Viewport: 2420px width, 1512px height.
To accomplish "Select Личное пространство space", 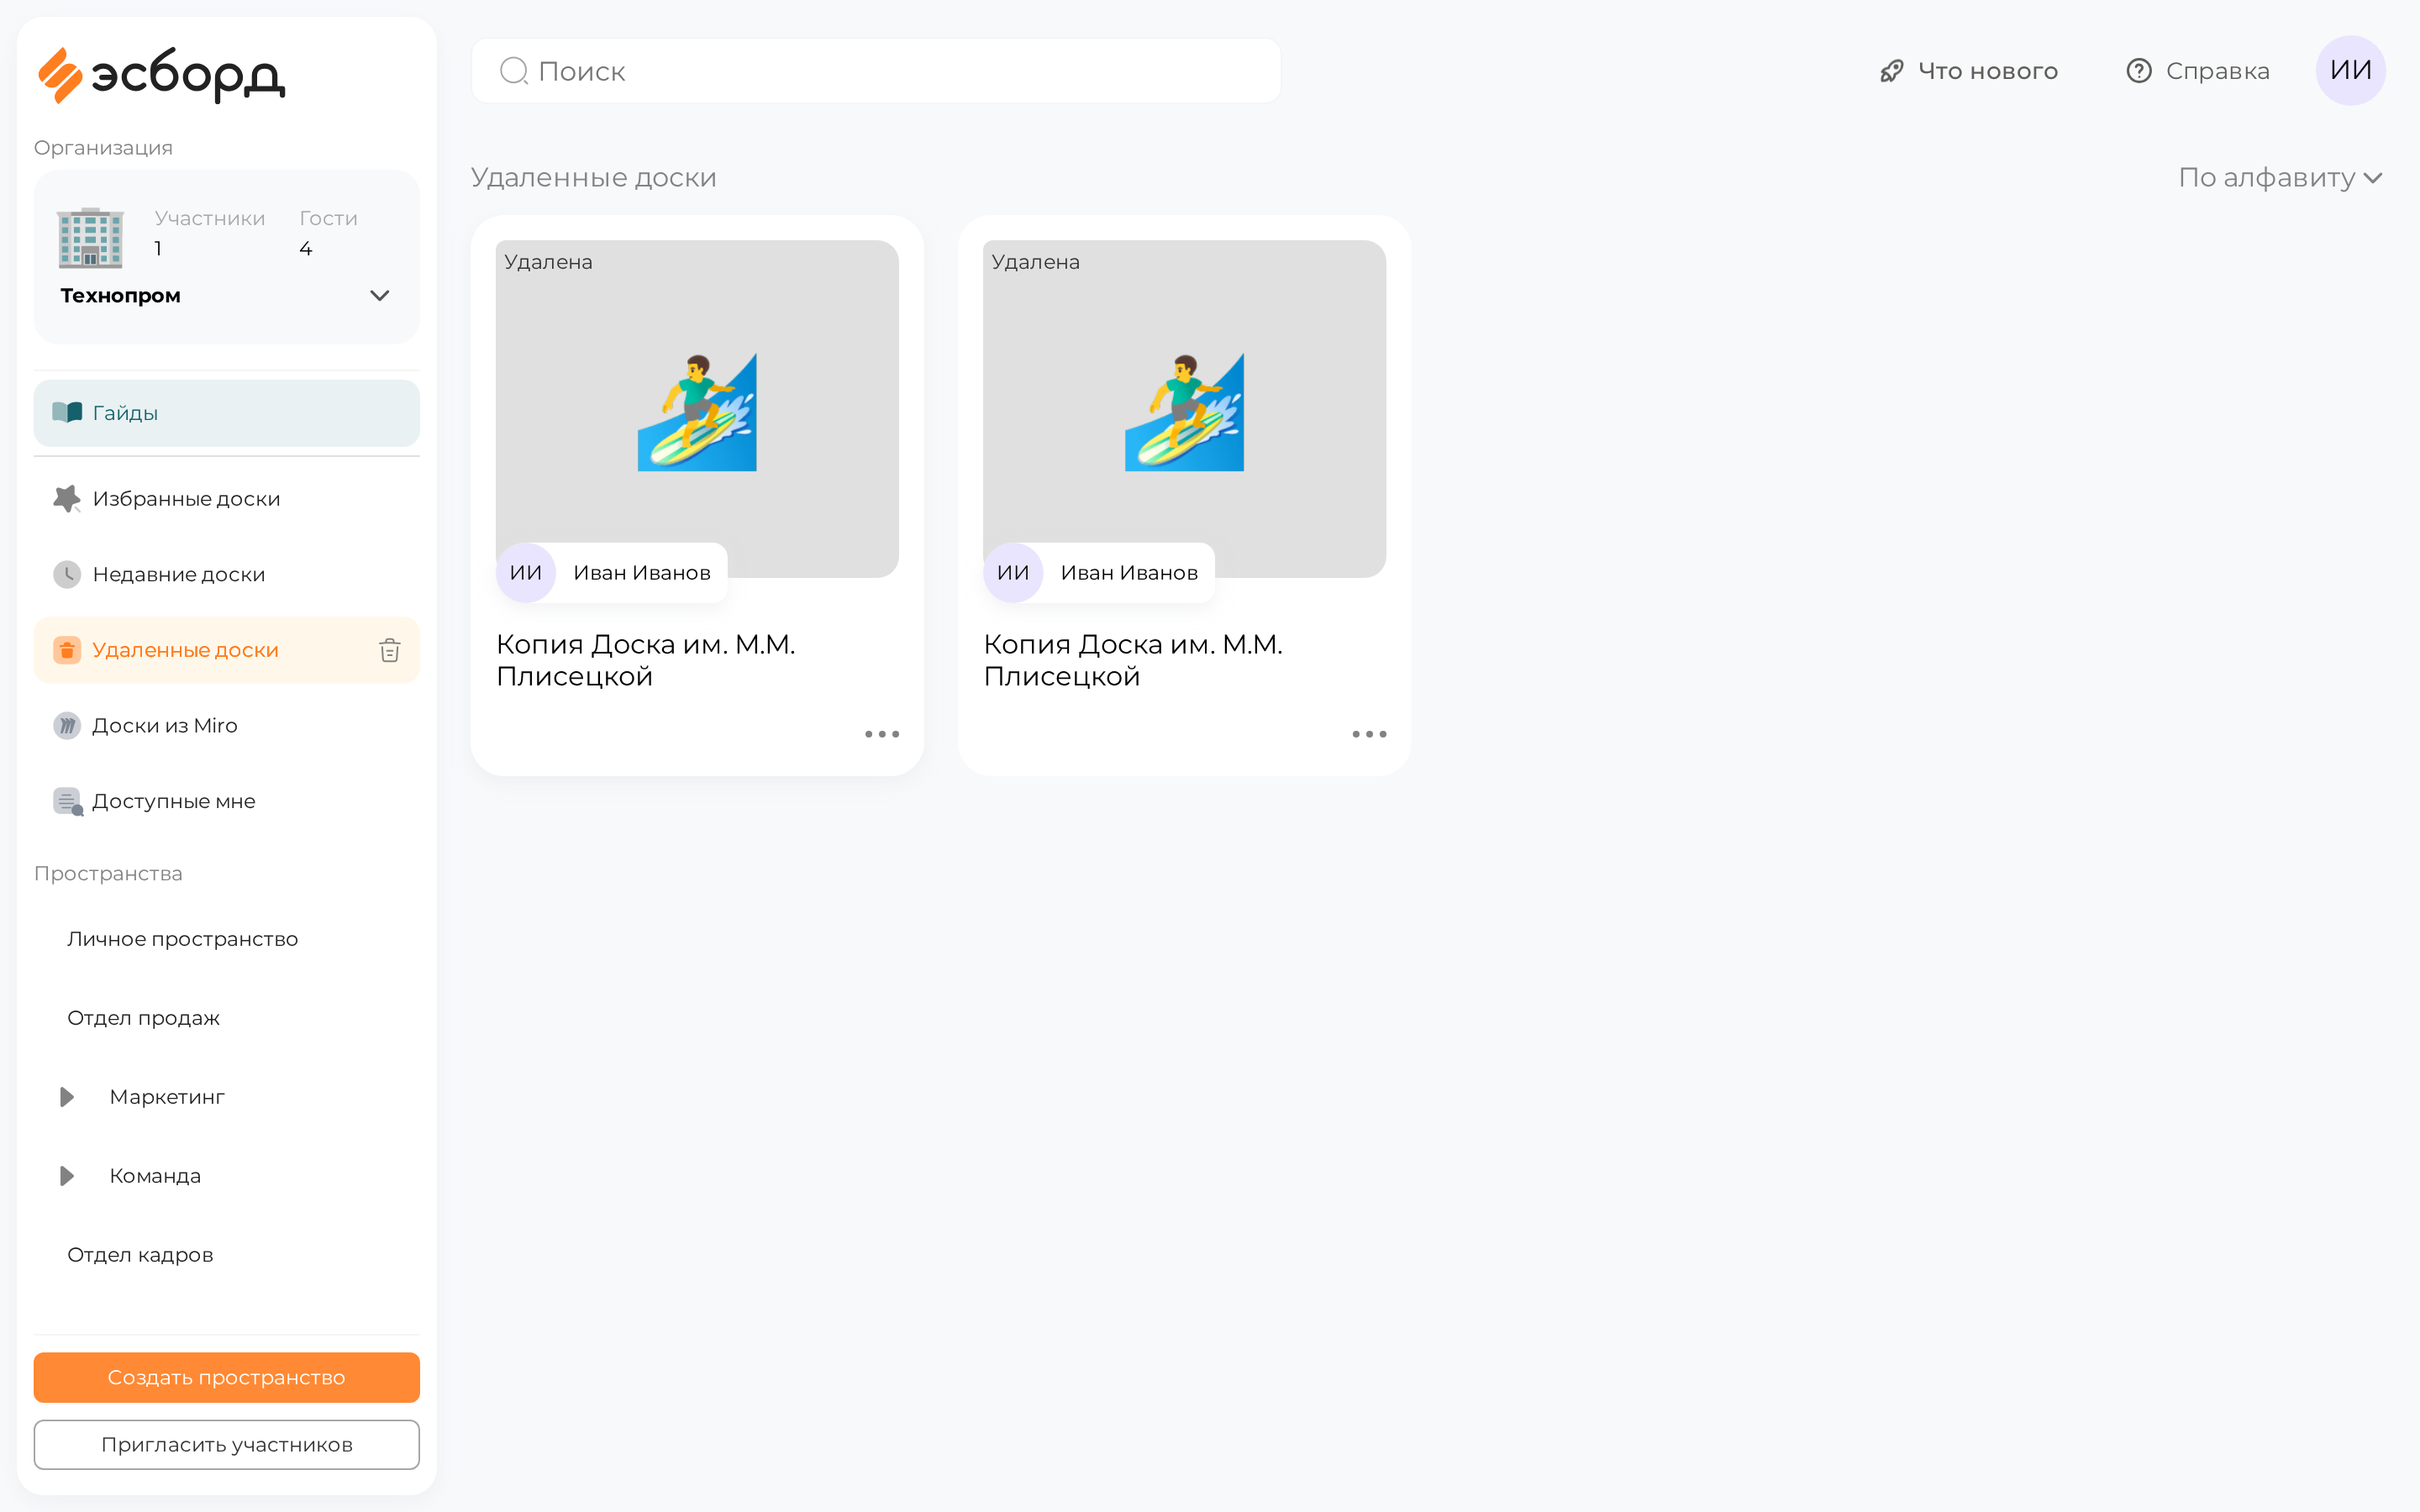I will point(183,939).
